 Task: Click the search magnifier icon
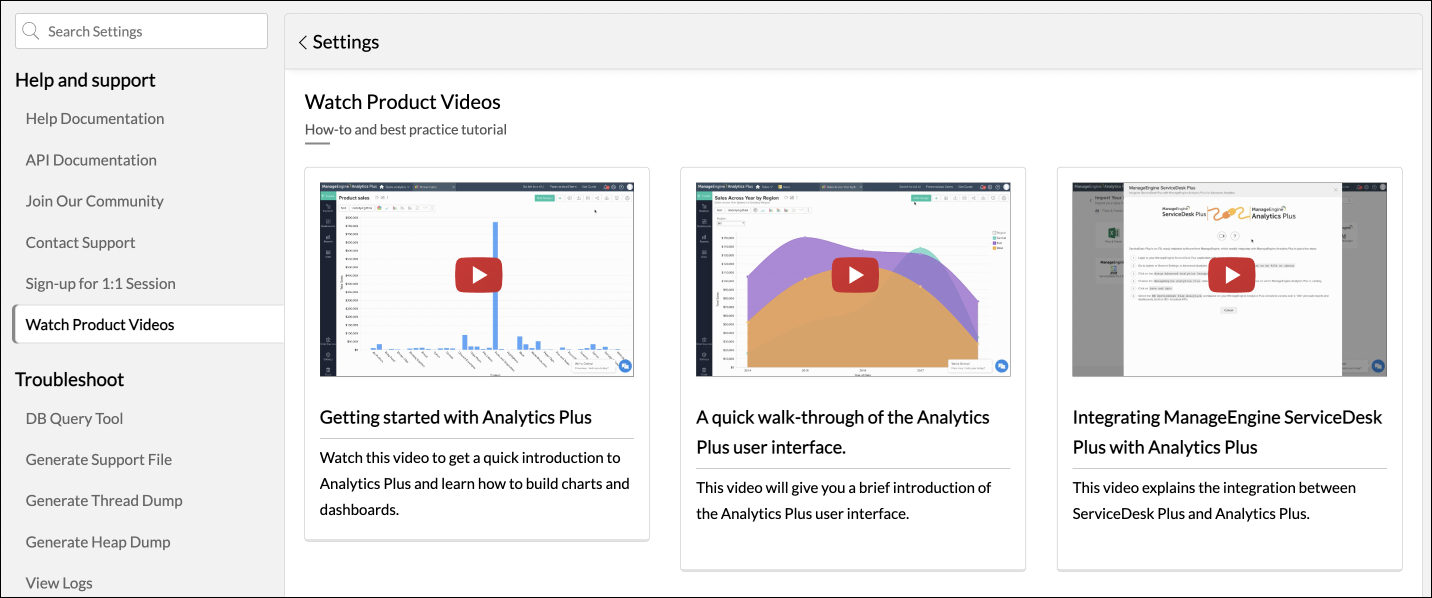(x=31, y=31)
